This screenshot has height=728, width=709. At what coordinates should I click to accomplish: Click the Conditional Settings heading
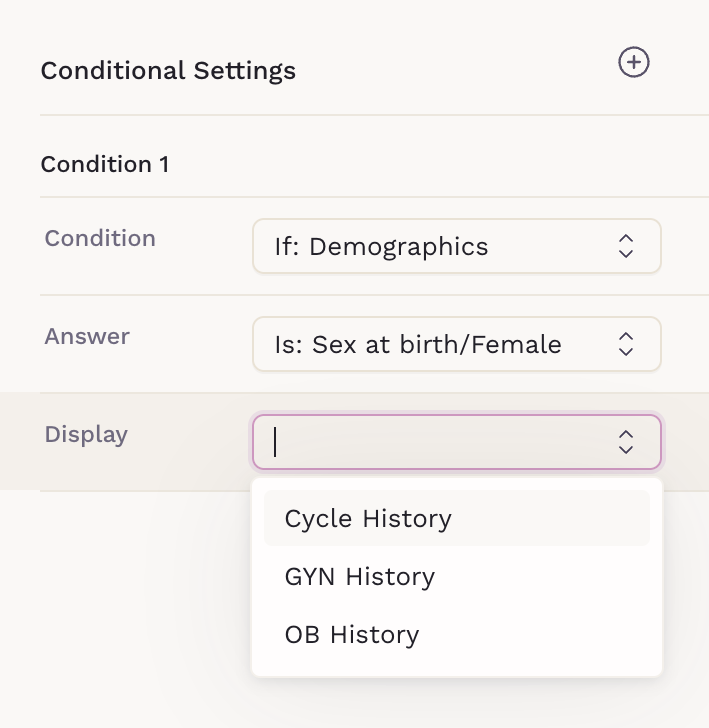168,71
